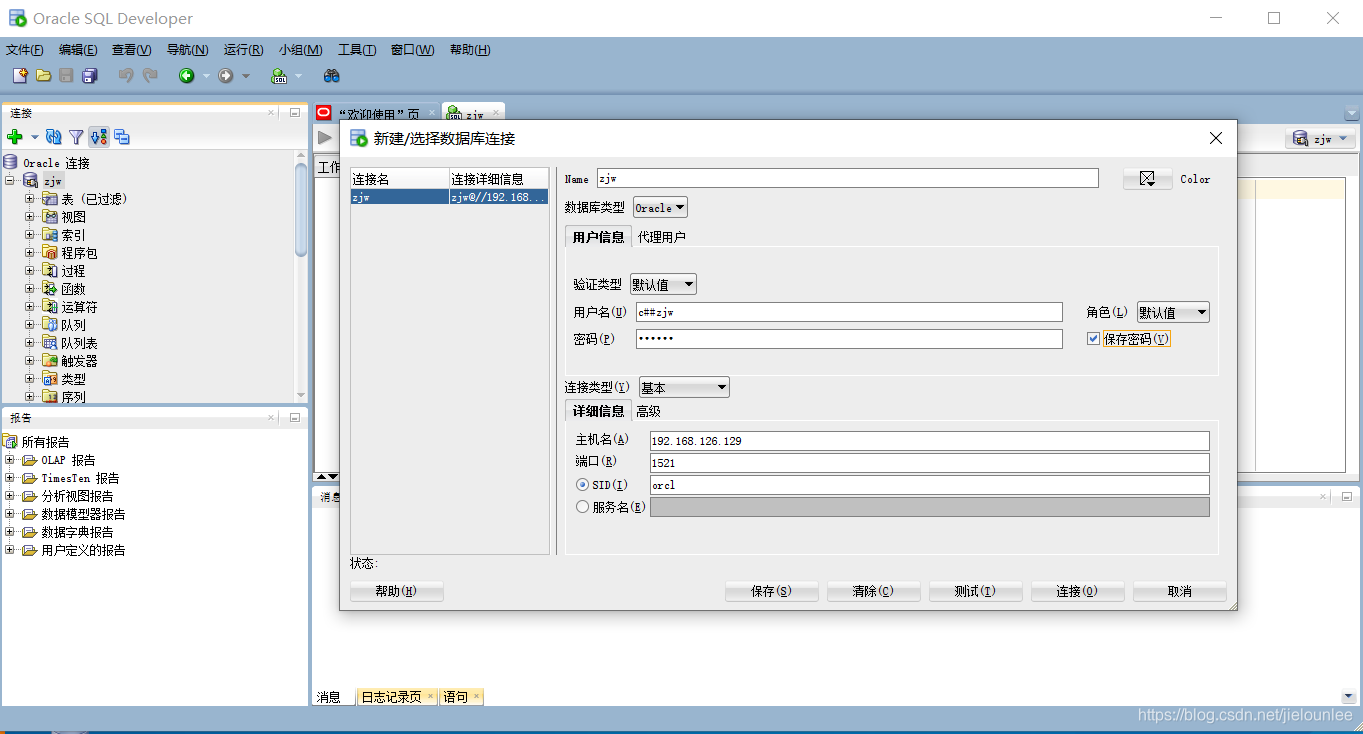1363x734 pixels.
Task: Click the password field with dots
Action: coord(849,339)
